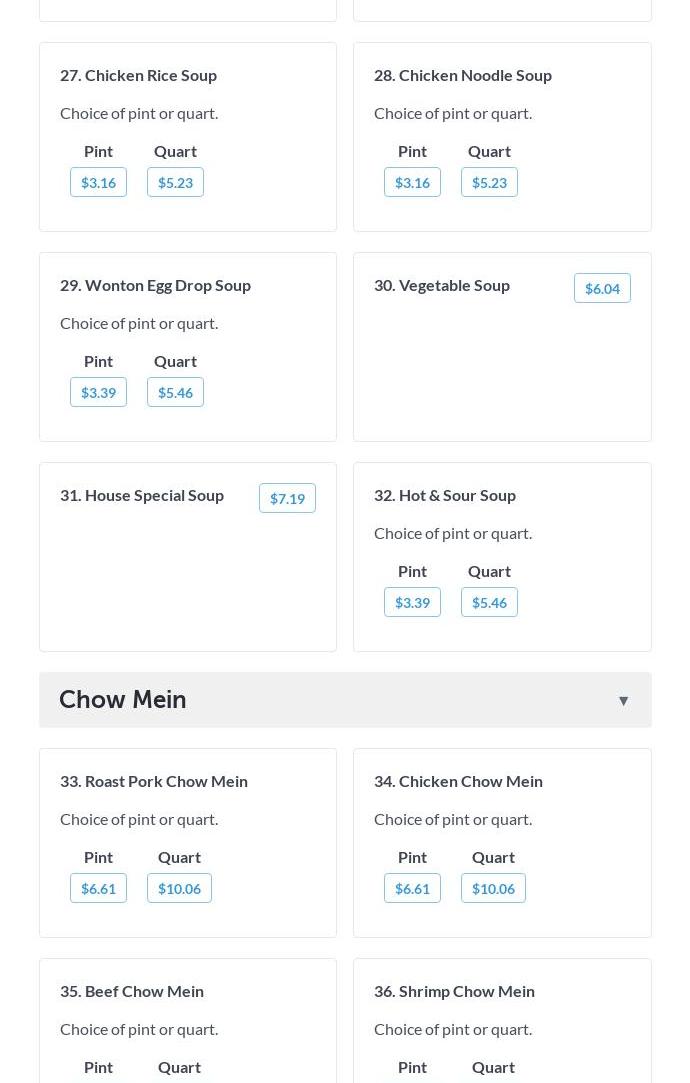Click the 31. House Special Soup title
690x1083 pixels.
[x=142, y=494]
